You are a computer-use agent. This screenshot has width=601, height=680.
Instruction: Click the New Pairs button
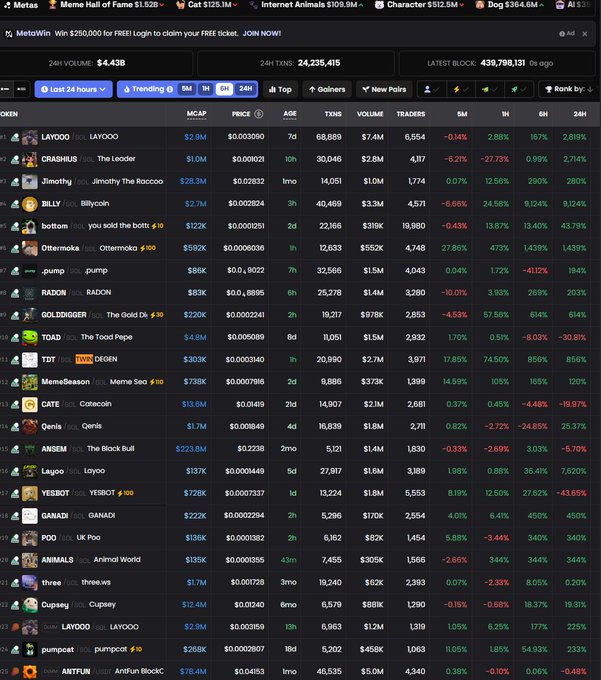(384, 89)
